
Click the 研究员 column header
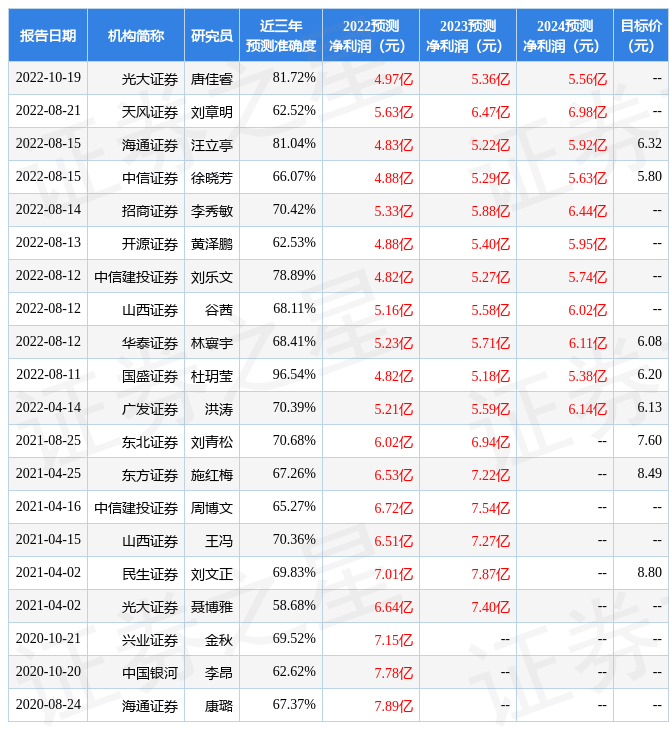tap(212, 35)
